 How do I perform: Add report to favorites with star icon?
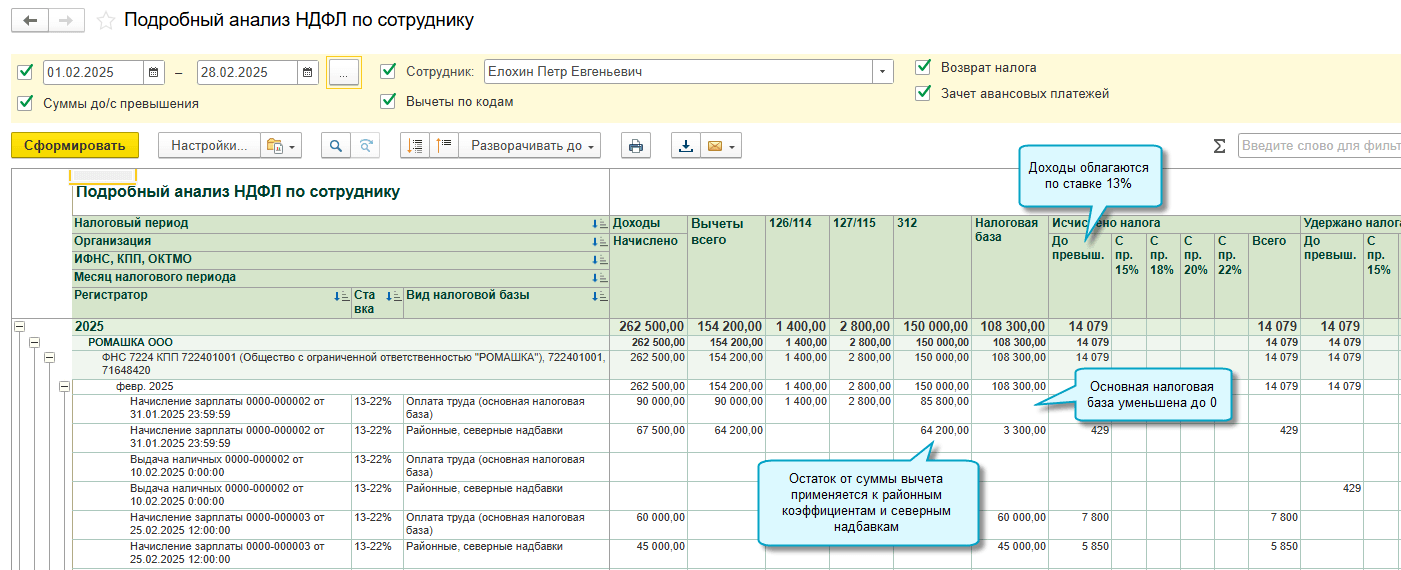(x=105, y=21)
